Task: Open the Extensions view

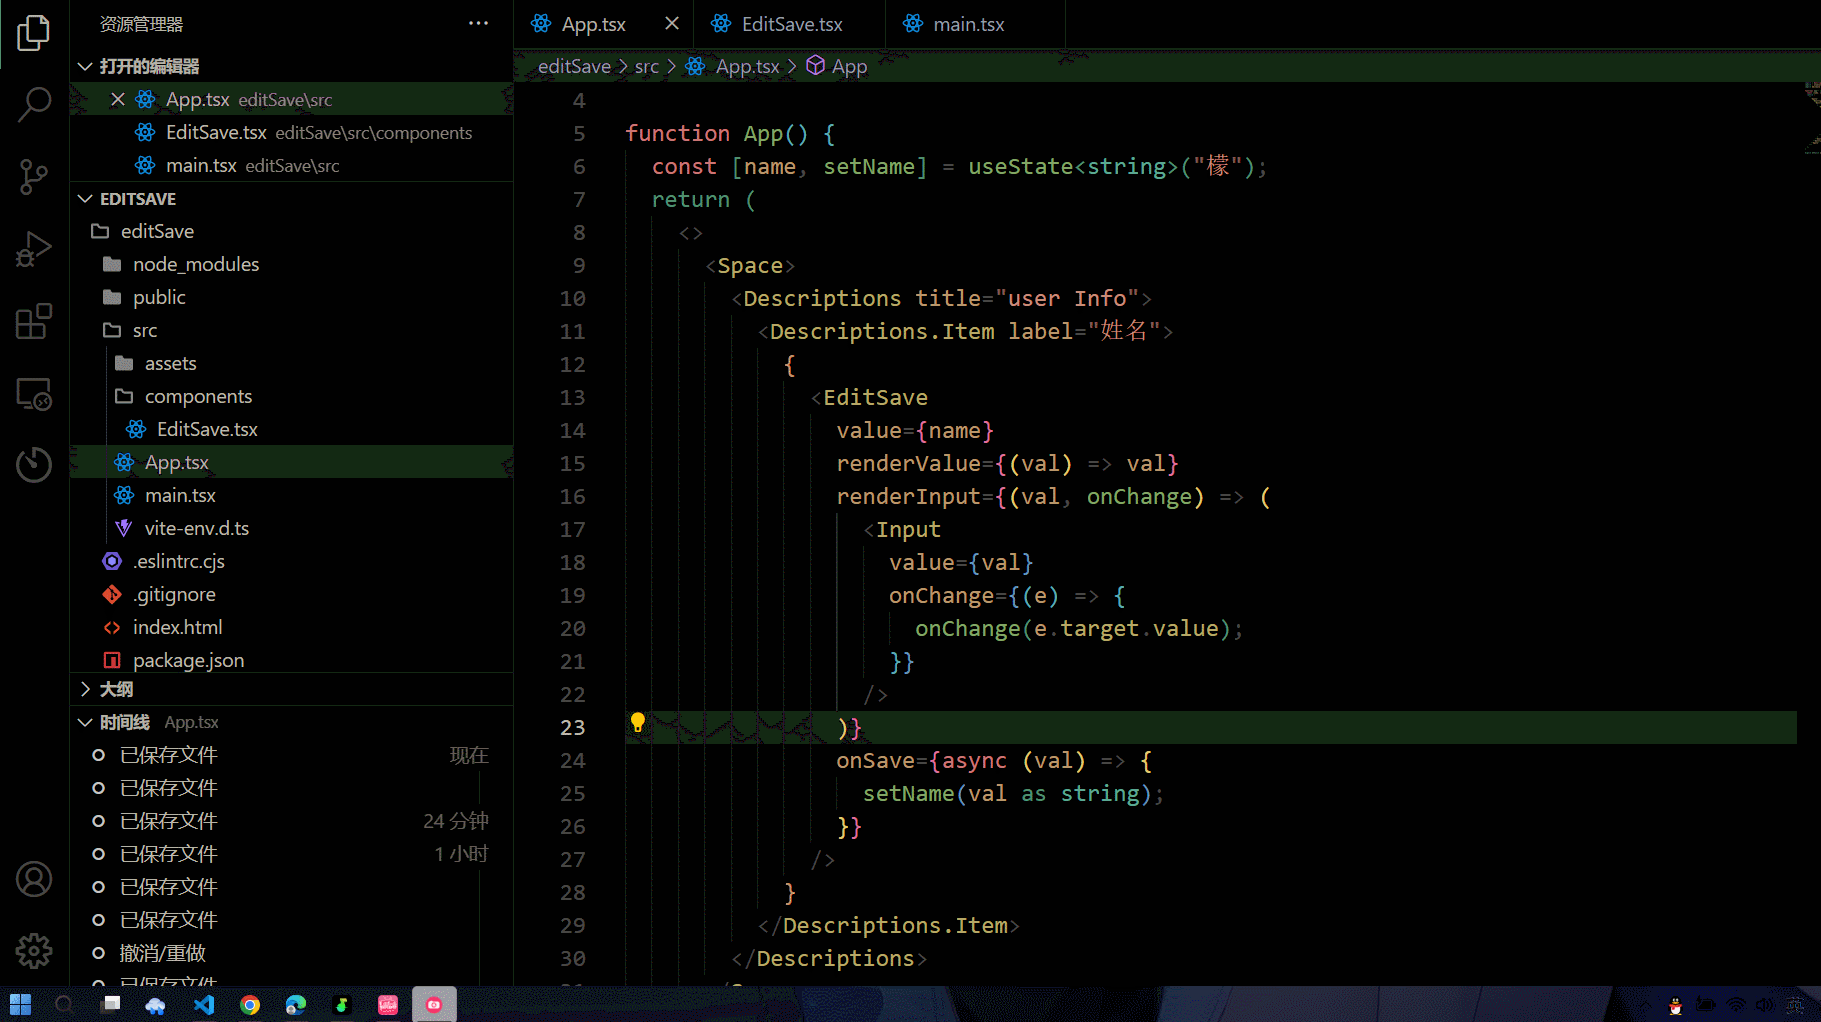Action: pos(34,321)
